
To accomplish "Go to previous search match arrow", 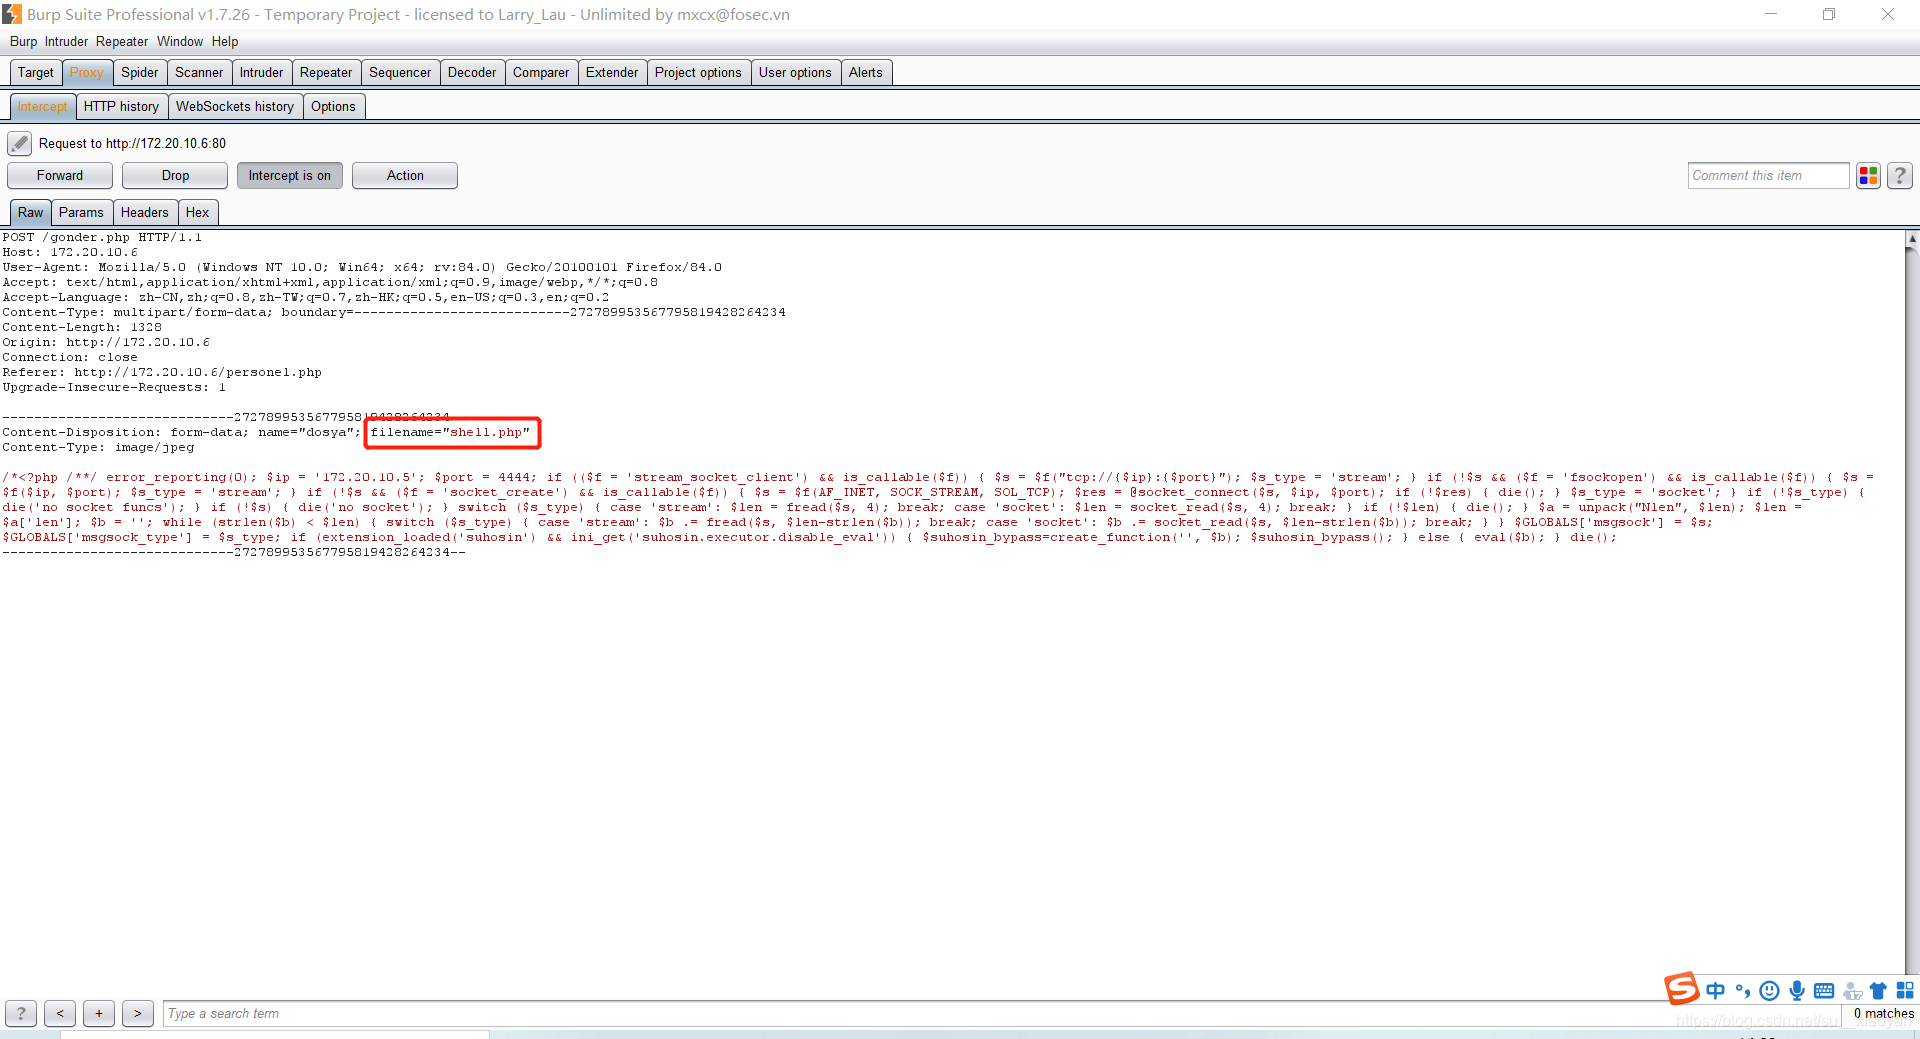I will pos(60,1013).
